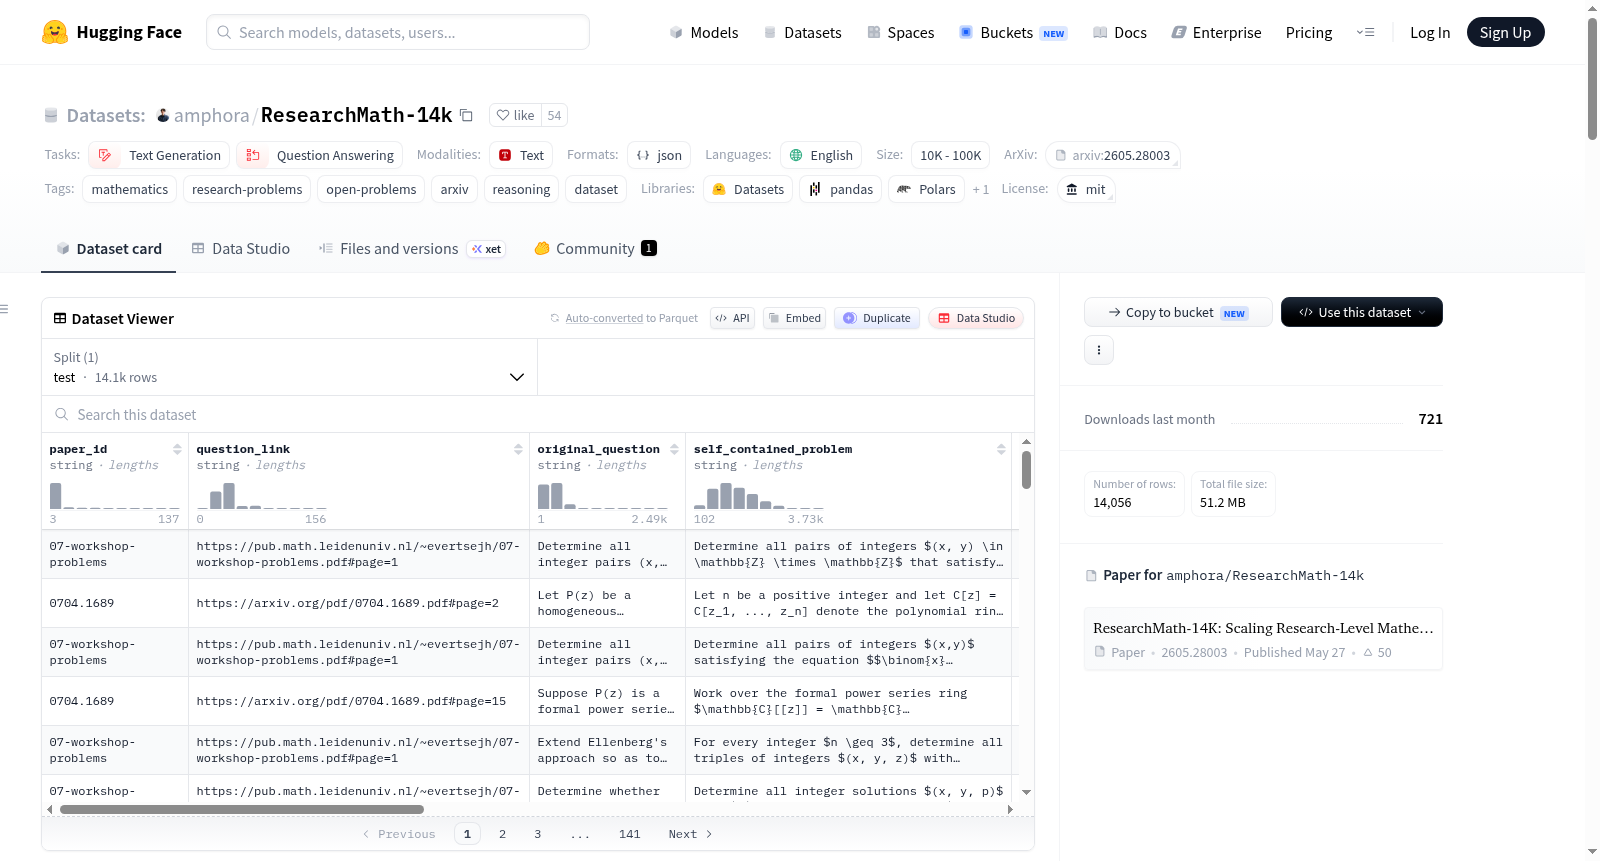This screenshot has height=861, width=1600.
Task: Click the Dataset Viewer table icon
Action: (60, 318)
